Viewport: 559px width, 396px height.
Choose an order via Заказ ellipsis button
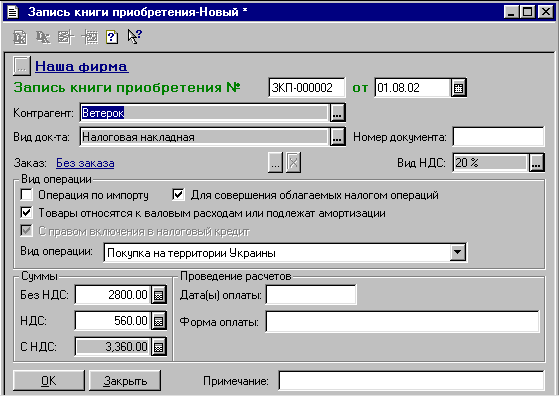pos(275,163)
